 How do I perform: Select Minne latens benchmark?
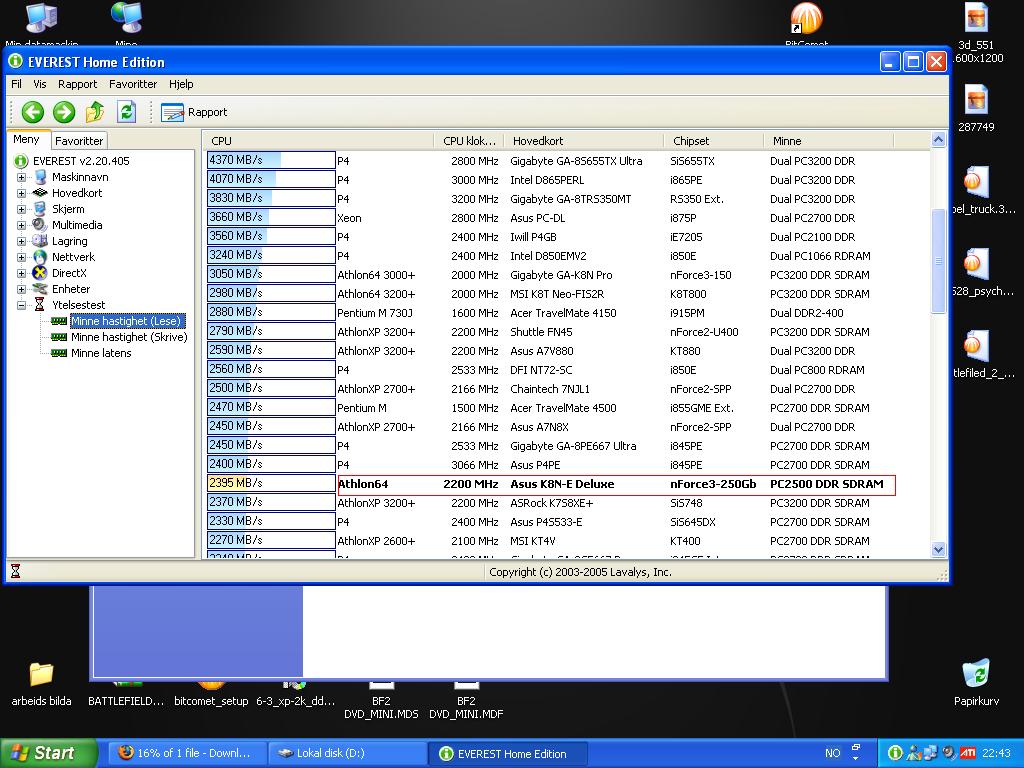[x=101, y=353]
